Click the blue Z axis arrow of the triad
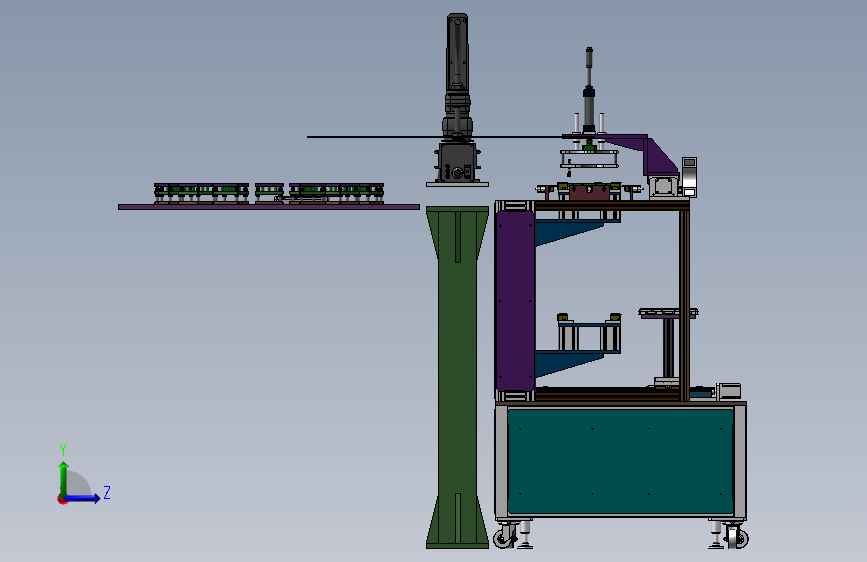 point(83,498)
